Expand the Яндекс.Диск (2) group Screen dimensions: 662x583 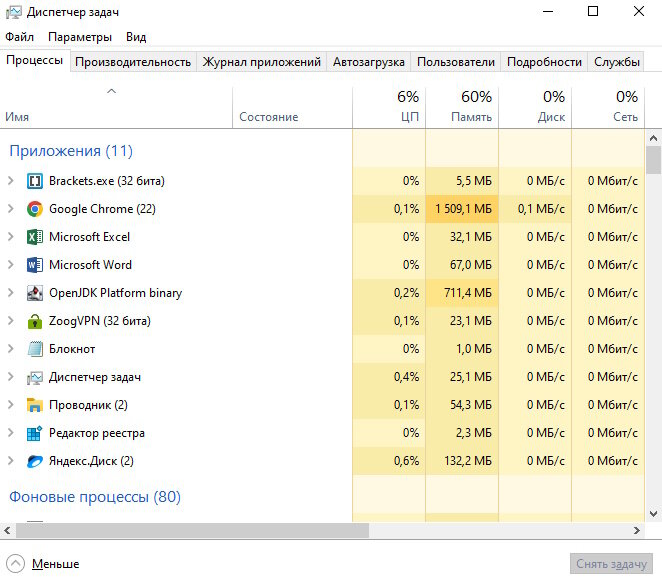click(11, 461)
